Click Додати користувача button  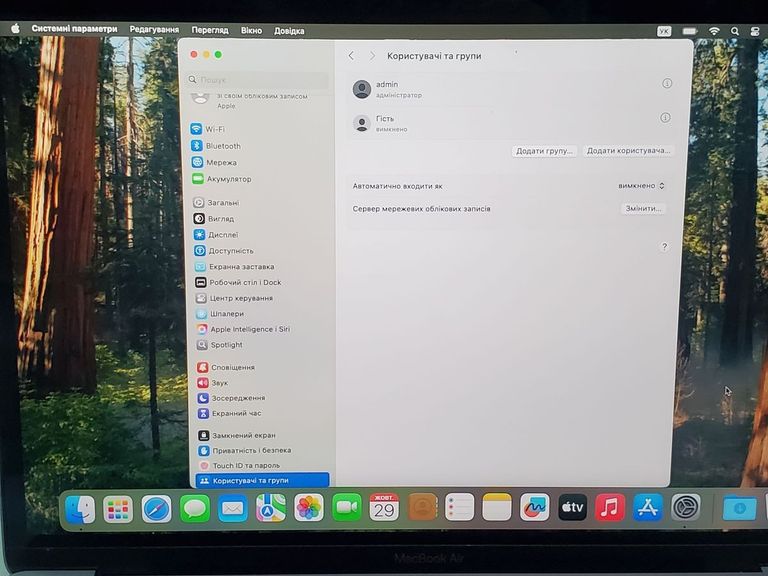pyautogui.click(x=628, y=151)
